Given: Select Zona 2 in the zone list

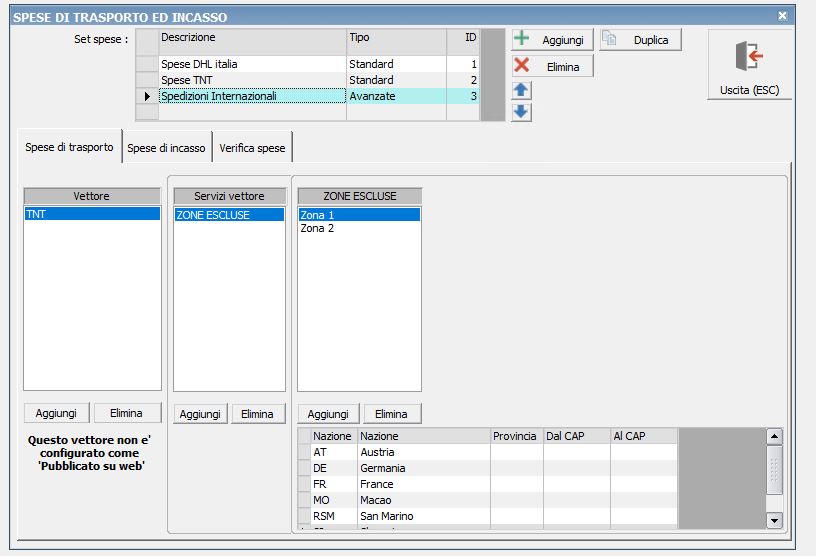Looking at the screenshot, I should coord(359,228).
